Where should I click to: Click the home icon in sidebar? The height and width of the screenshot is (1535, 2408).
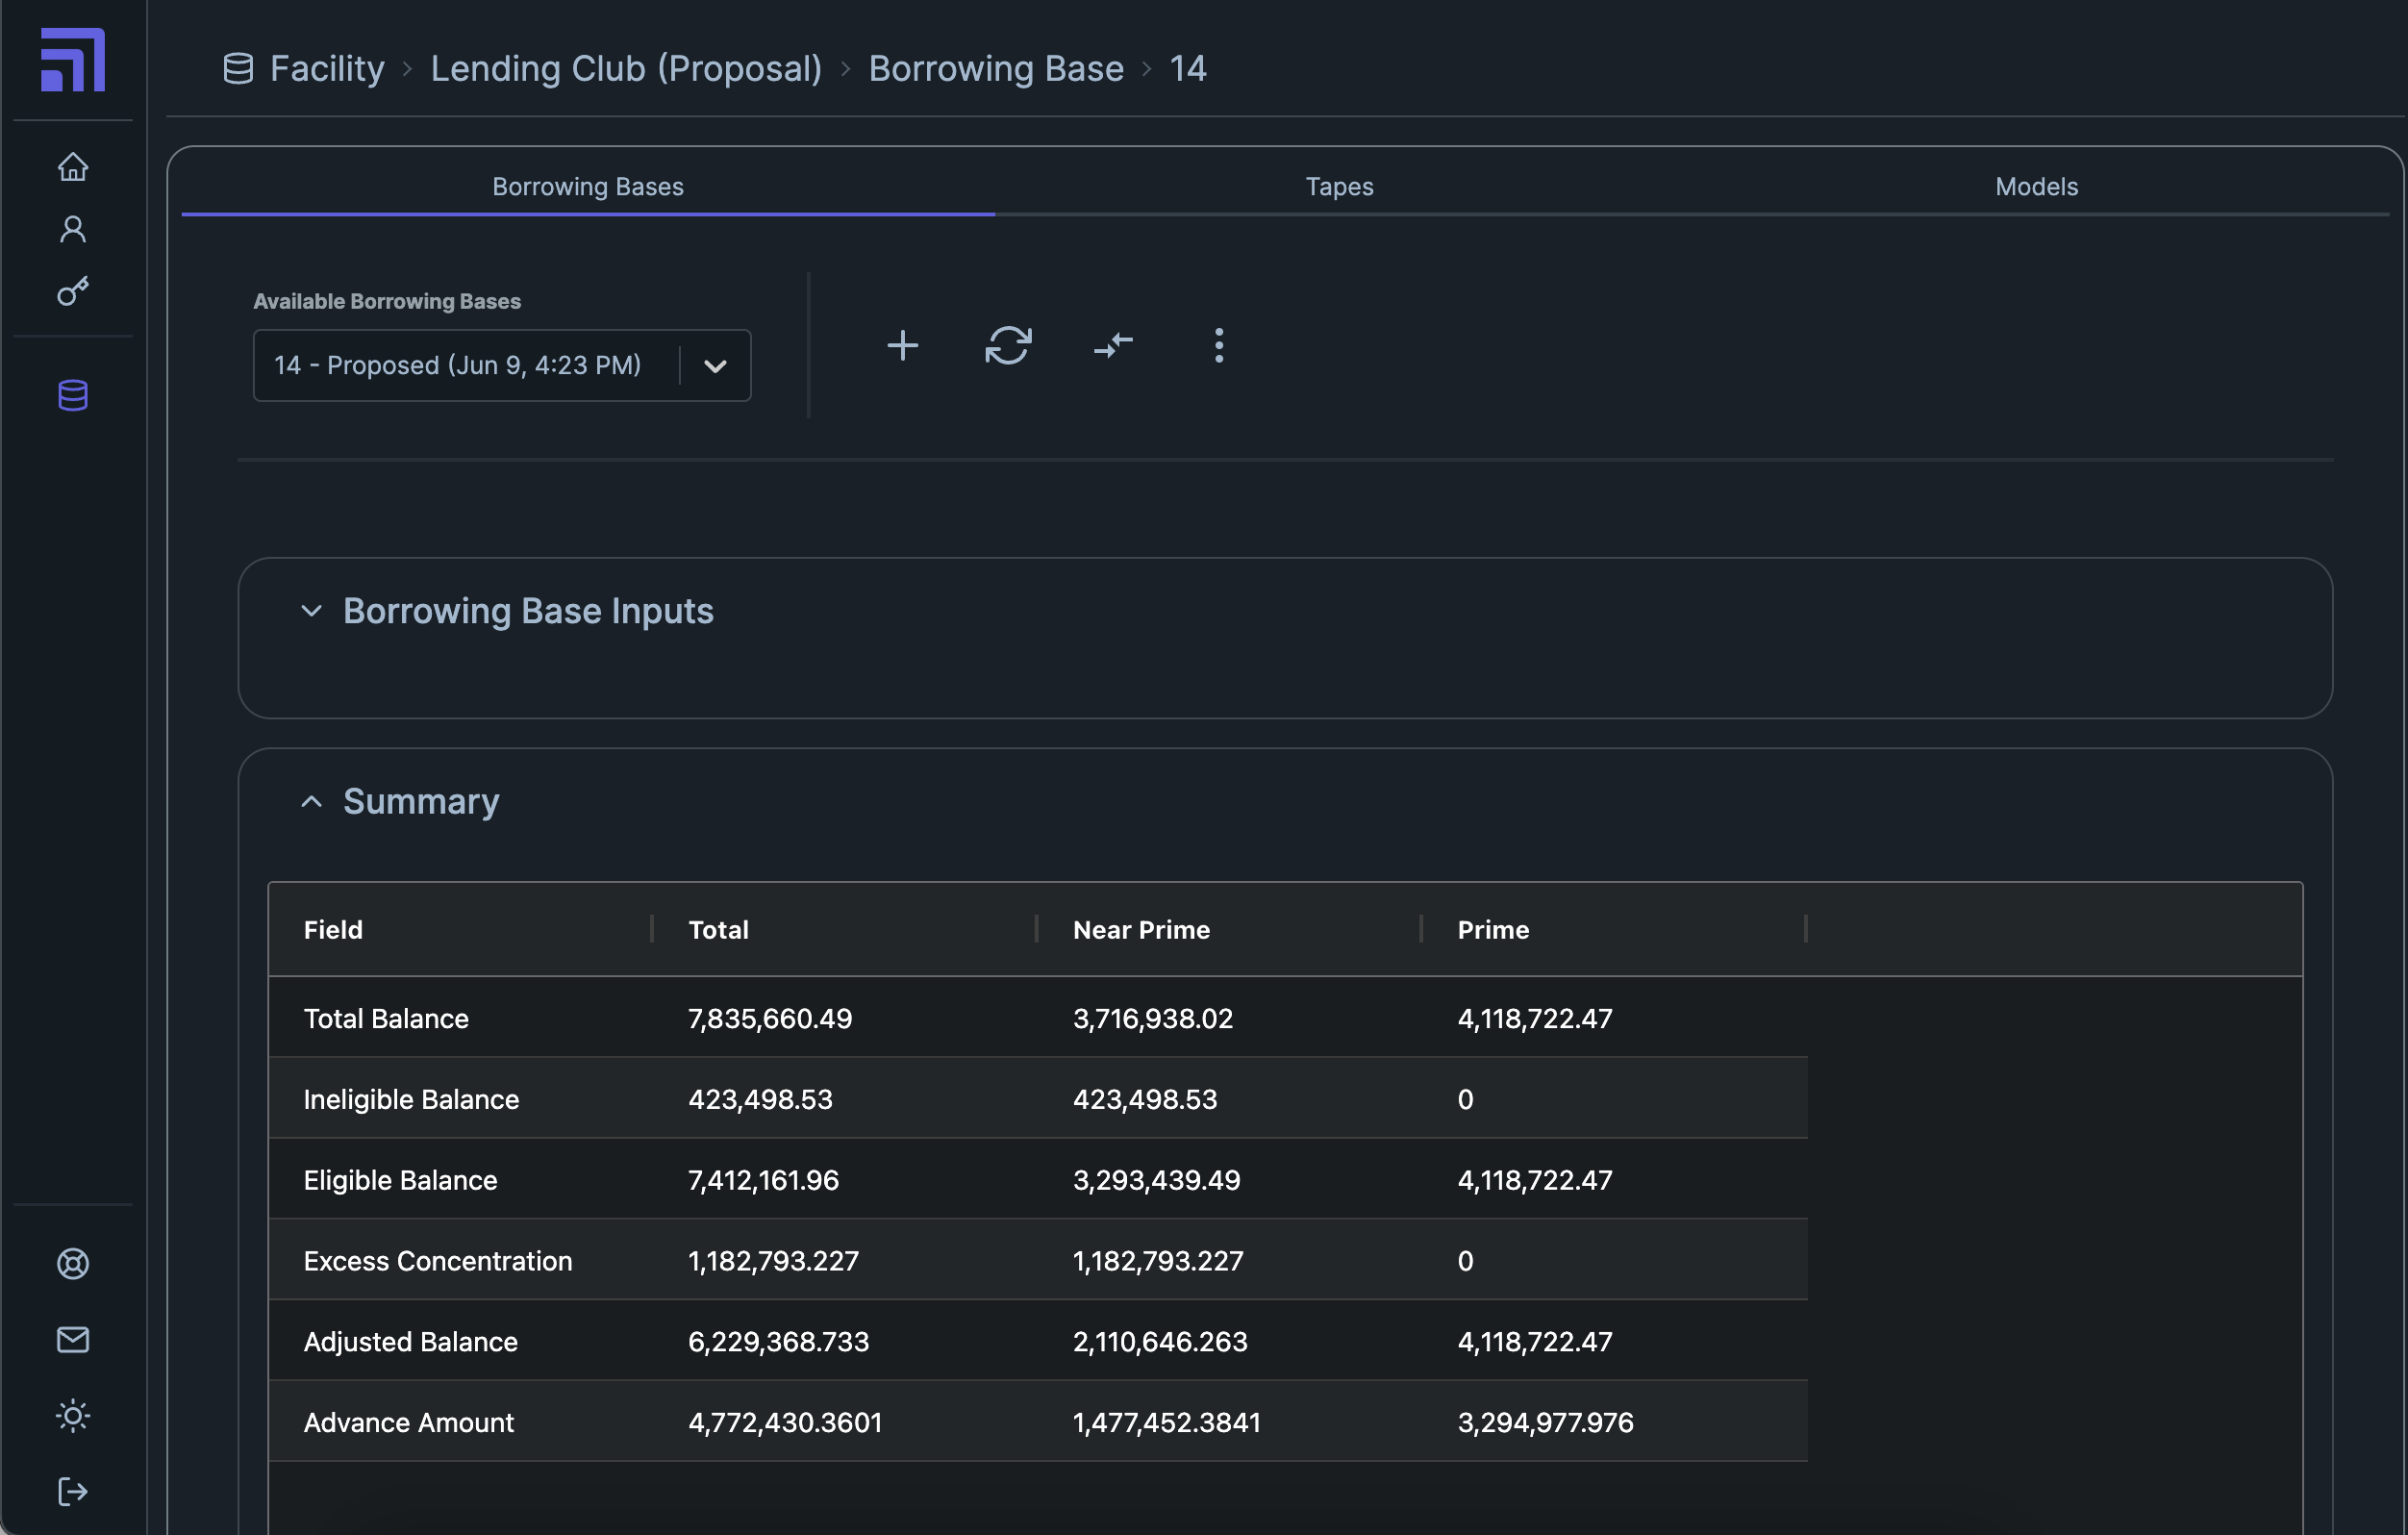tap(73, 166)
